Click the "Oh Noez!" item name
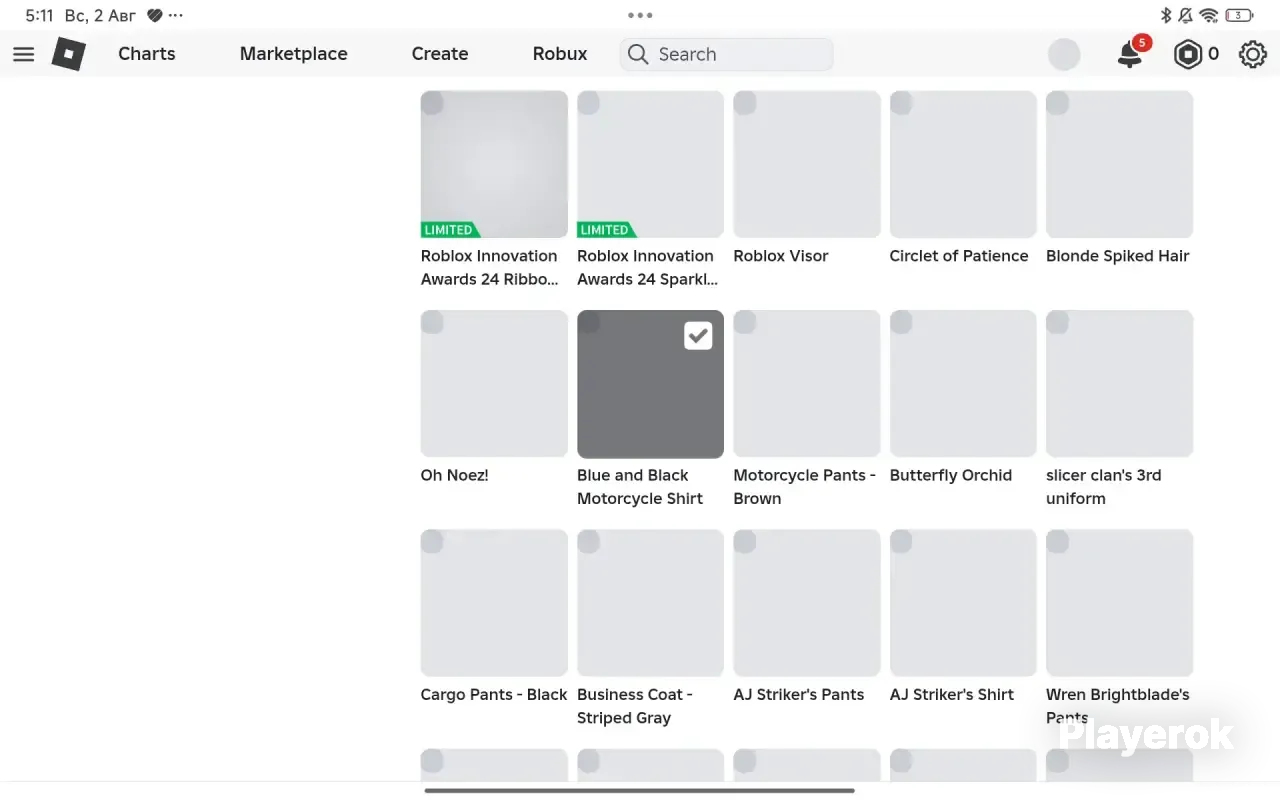This screenshot has width=1280, height=800. [455, 475]
